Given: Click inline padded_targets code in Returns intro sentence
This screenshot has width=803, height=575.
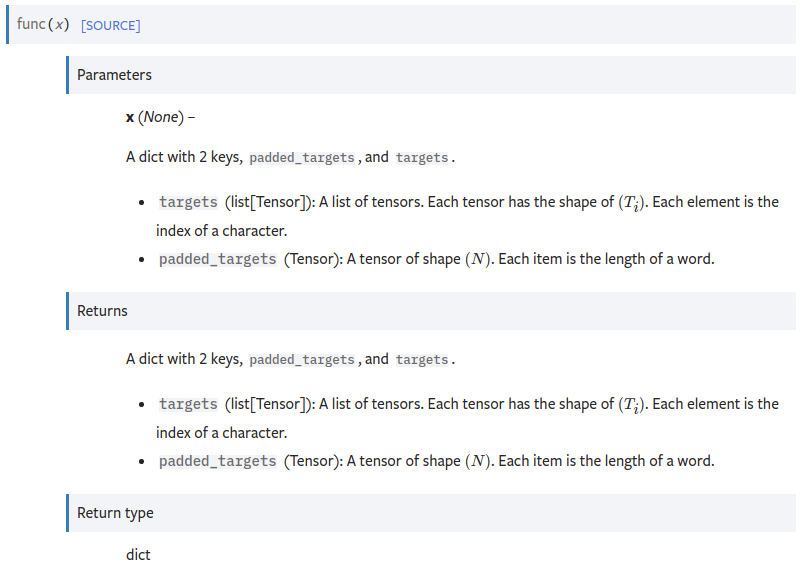Looking at the screenshot, I should click(x=302, y=360).
